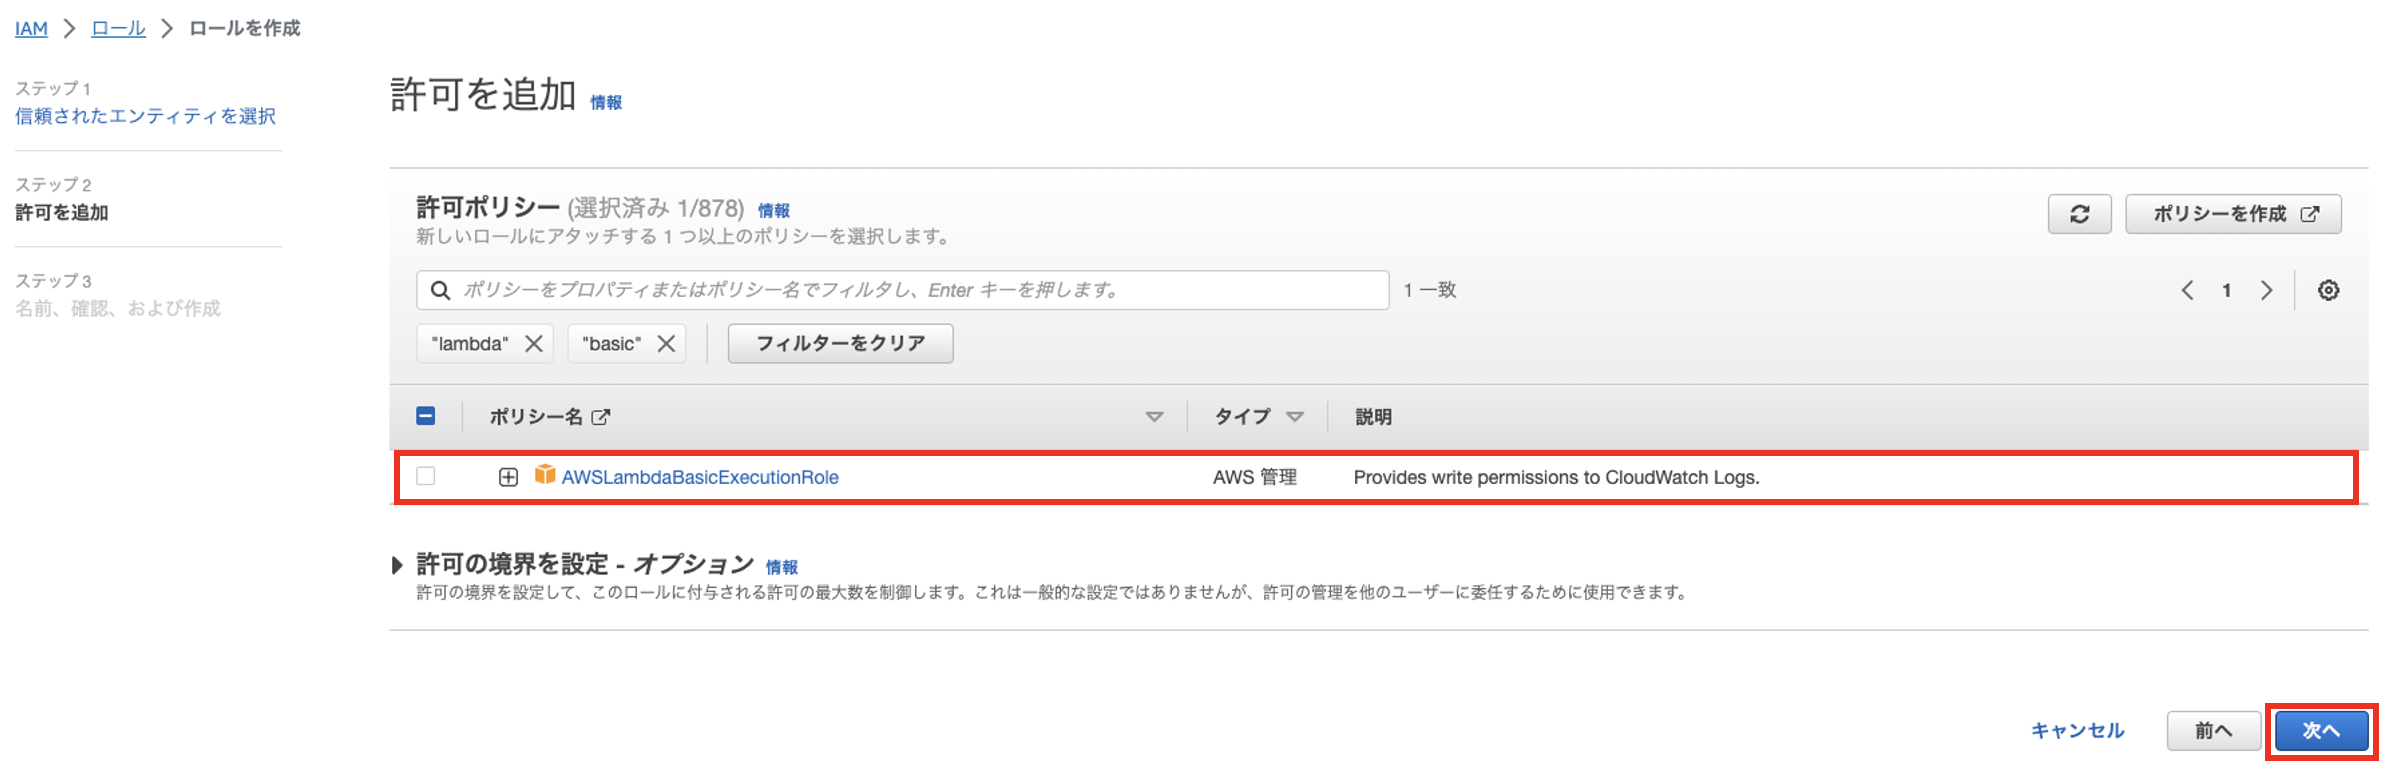The width and height of the screenshot is (2400, 778).
Task: Click ポリシーを作成 button
Action: point(2233,214)
